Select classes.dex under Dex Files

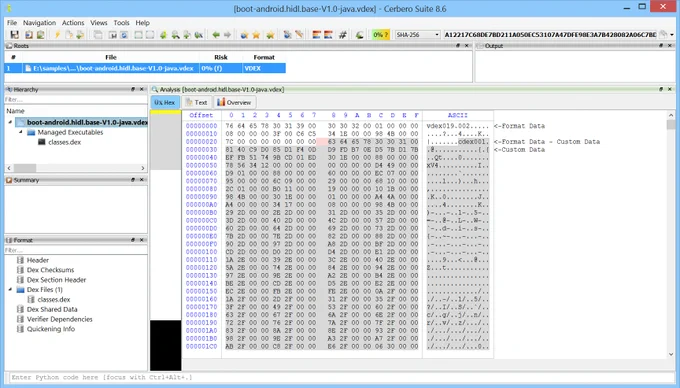point(54,299)
